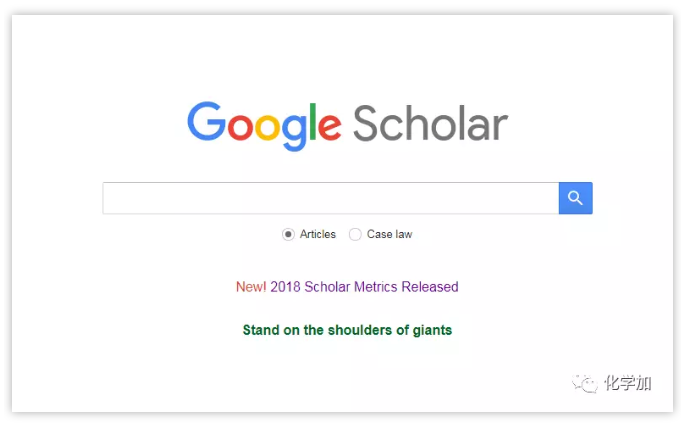Click the blue magnifying glass search button

(575, 198)
